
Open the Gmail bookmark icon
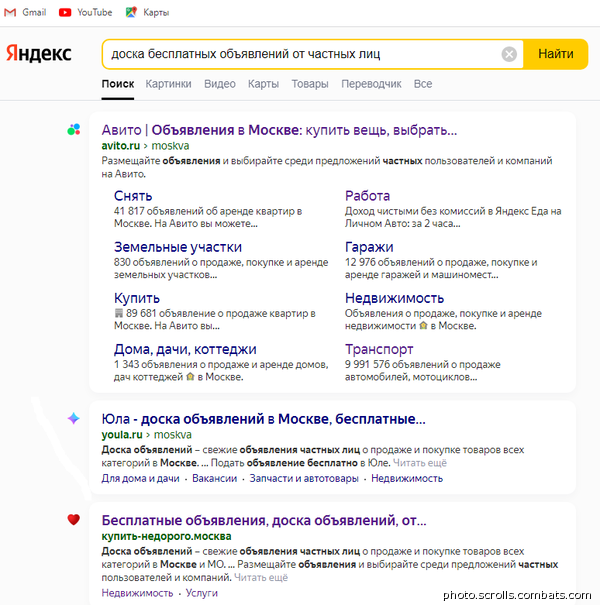(x=10, y=12)
